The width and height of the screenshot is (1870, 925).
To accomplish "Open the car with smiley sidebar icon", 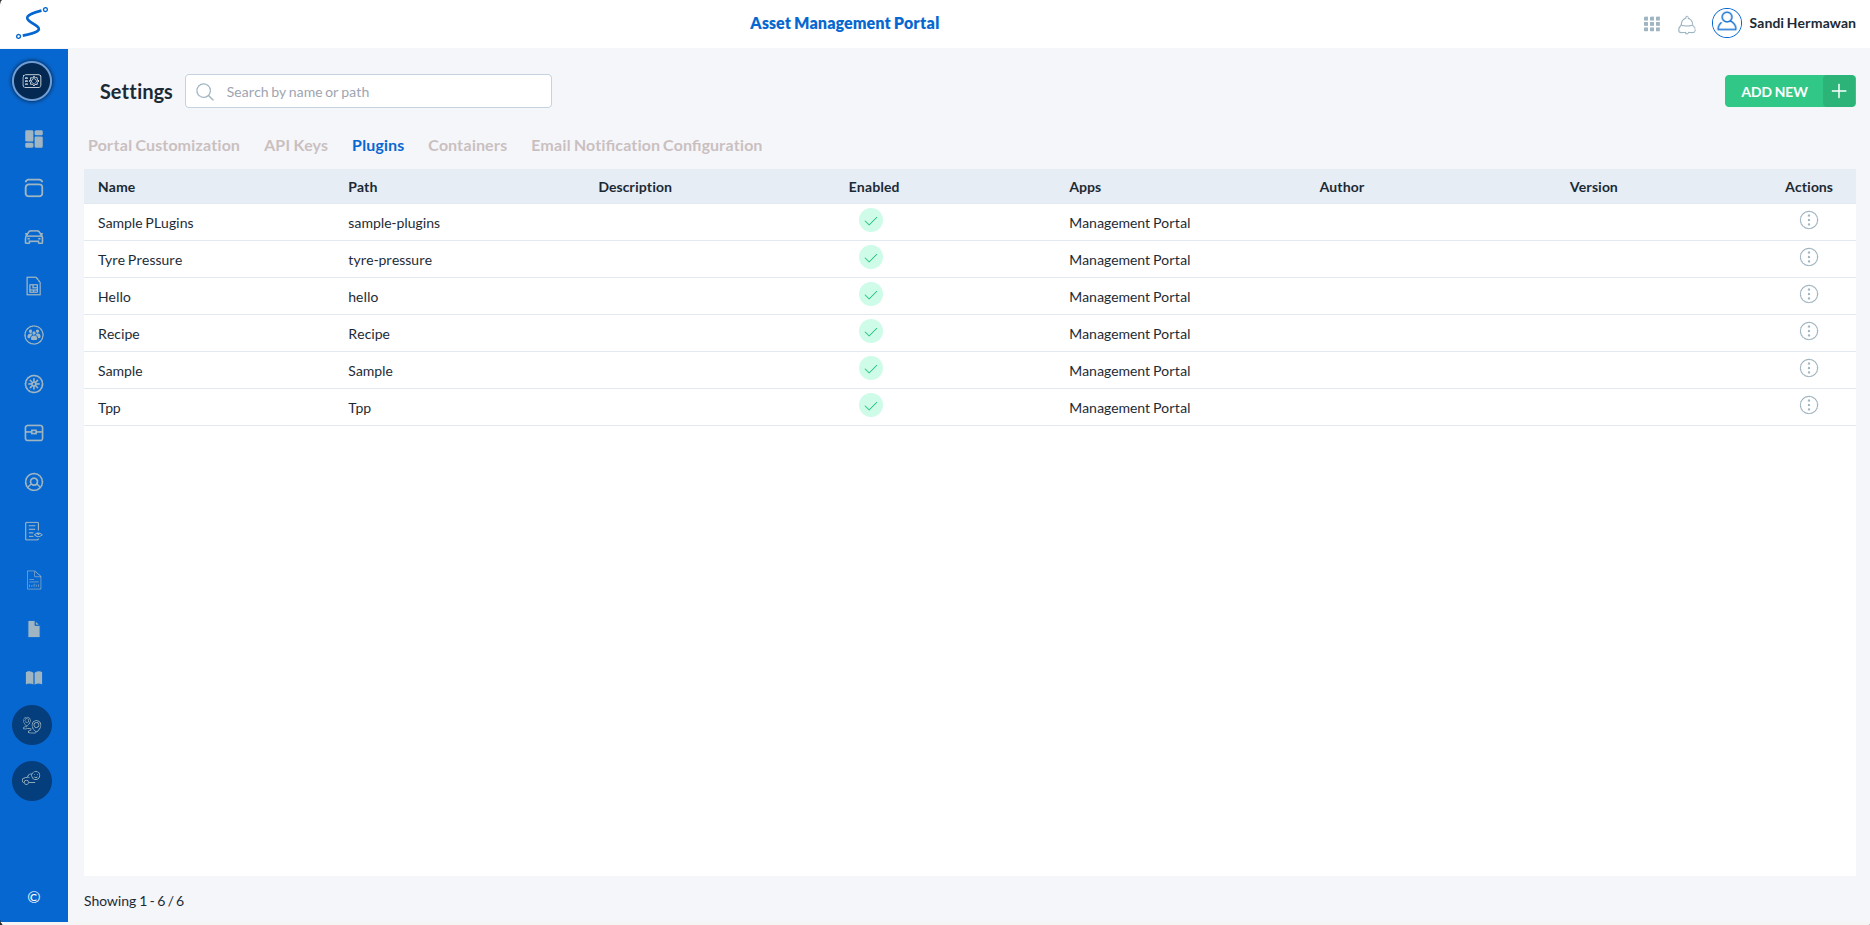I will tap(32, 780).
